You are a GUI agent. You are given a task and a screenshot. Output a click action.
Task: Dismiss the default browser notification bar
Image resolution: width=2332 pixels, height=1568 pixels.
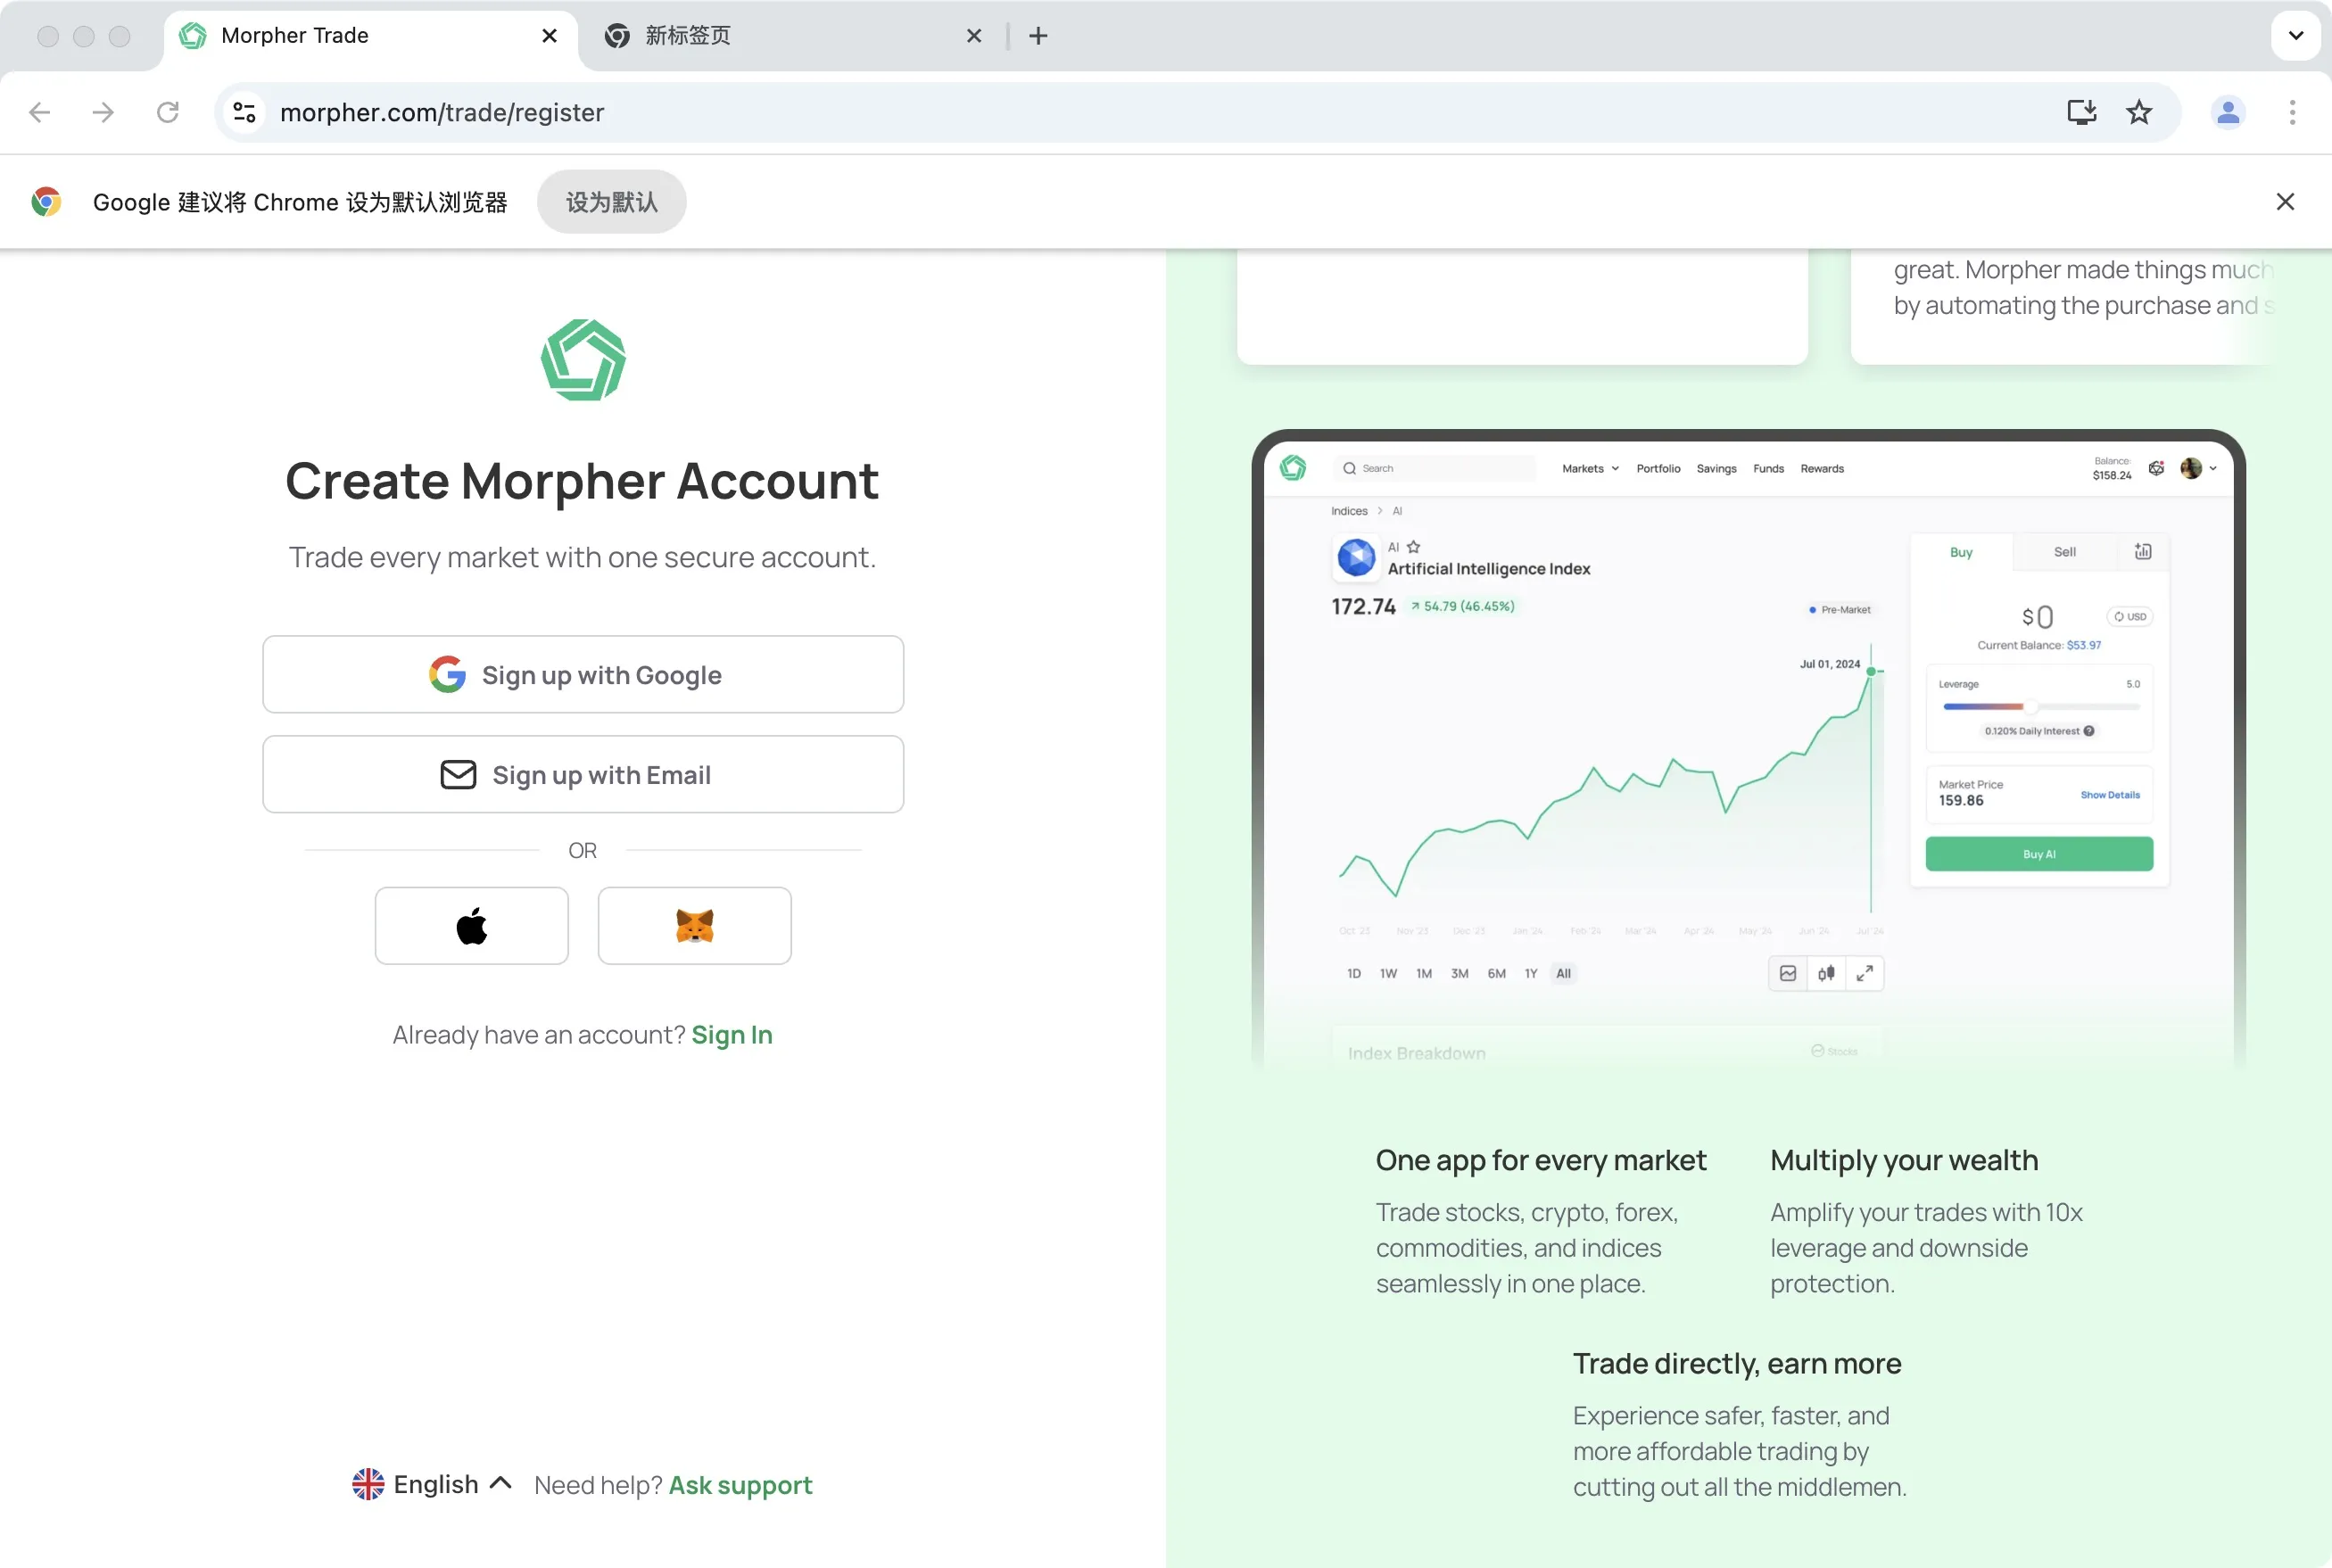click(2285, 202)
